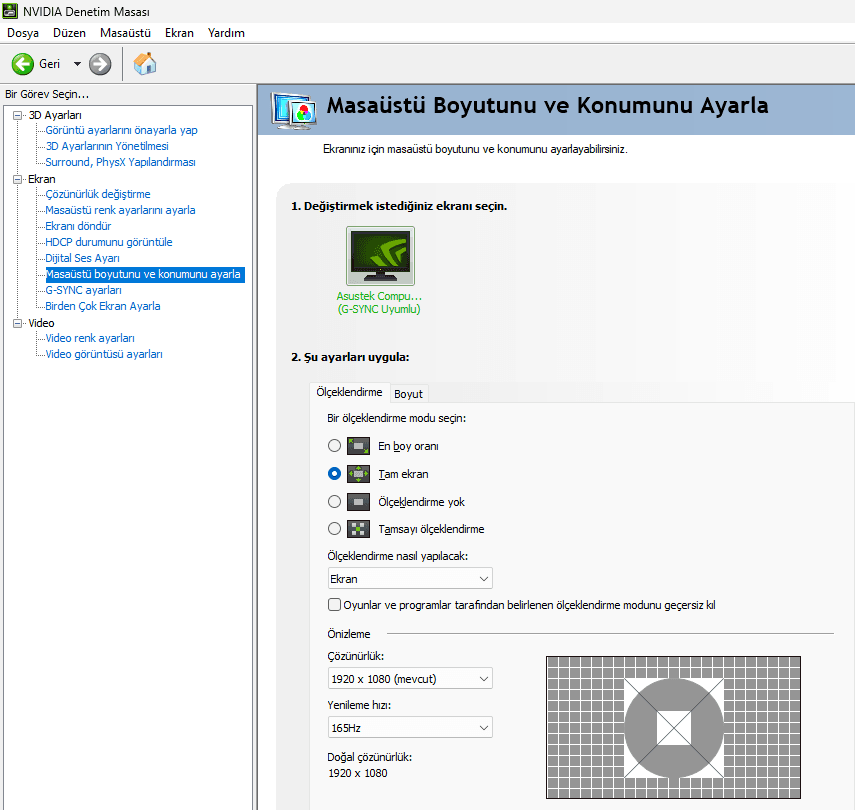Click the Home house icon in toolbar
This screenshot has width=855, height=810.
(145, 64)
